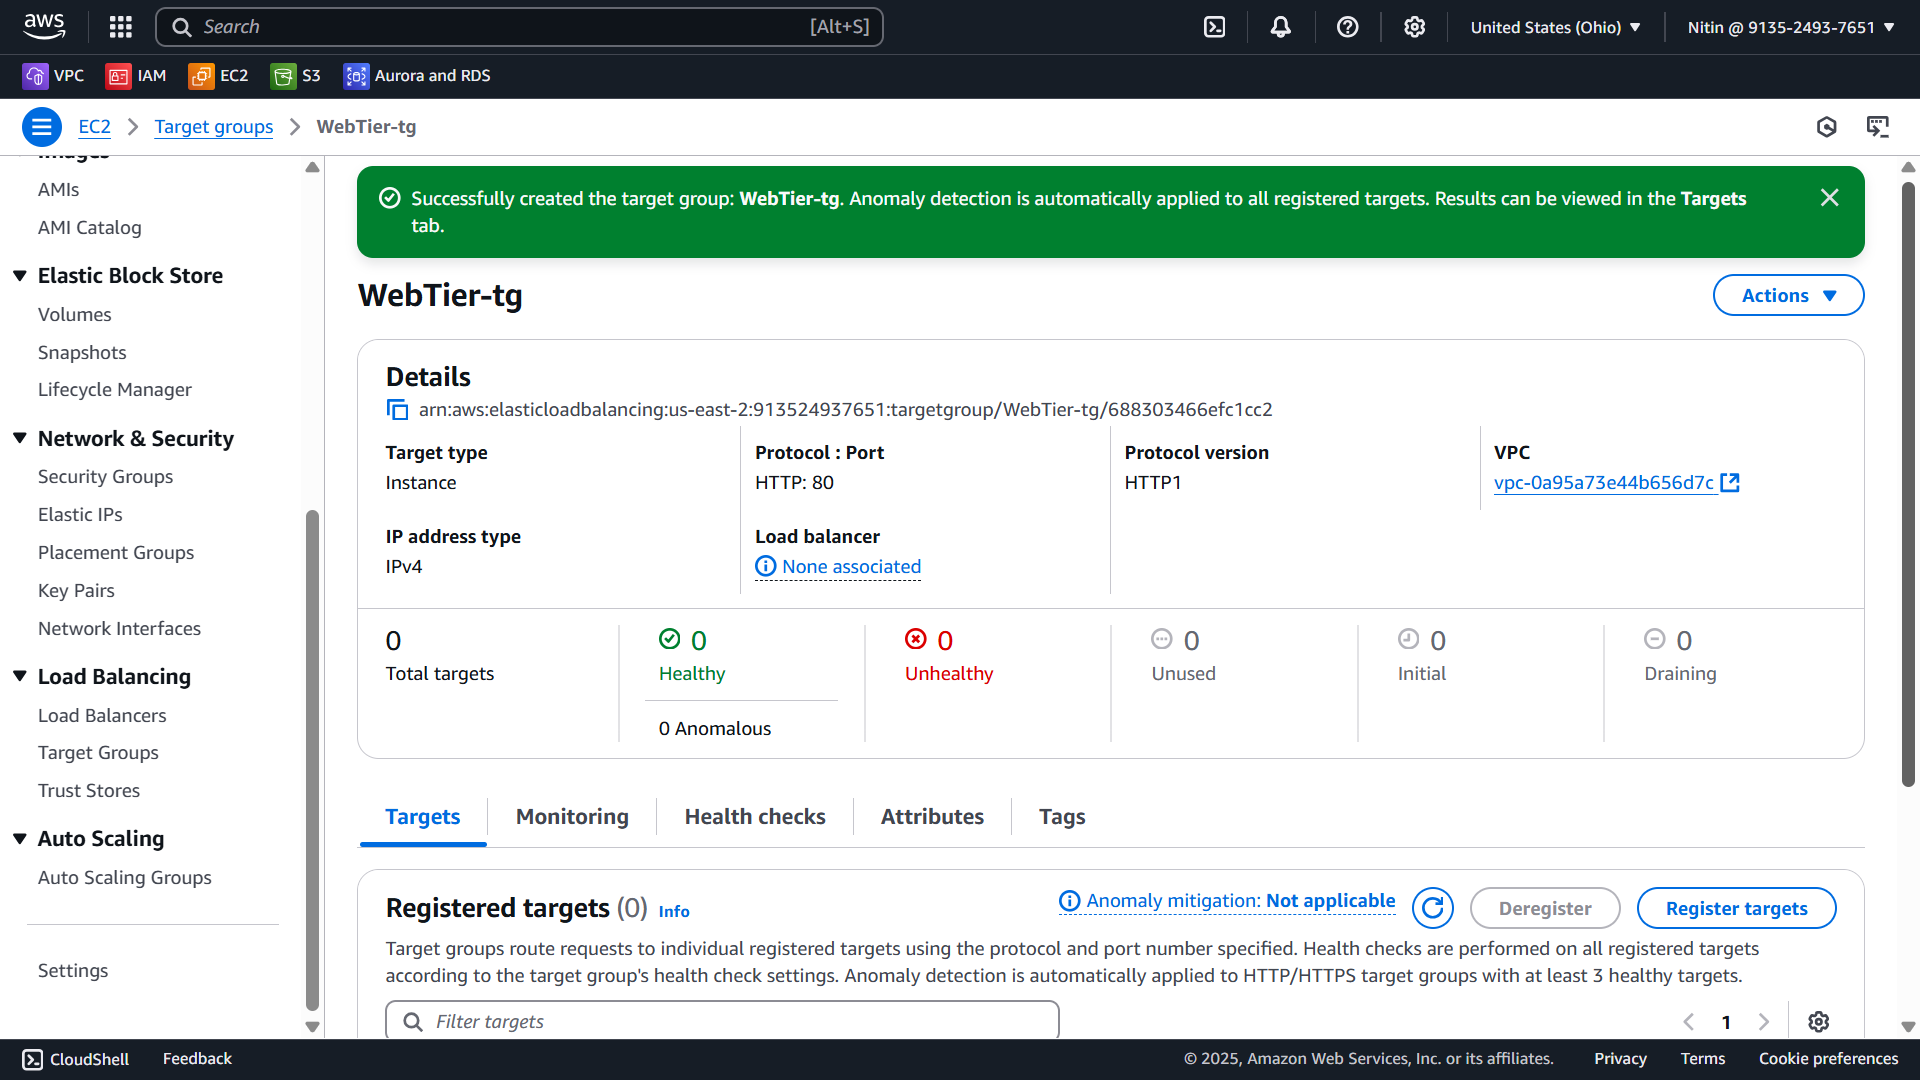Open the notifications bell
The image size is (1920, 1080).
(1280, 27)
